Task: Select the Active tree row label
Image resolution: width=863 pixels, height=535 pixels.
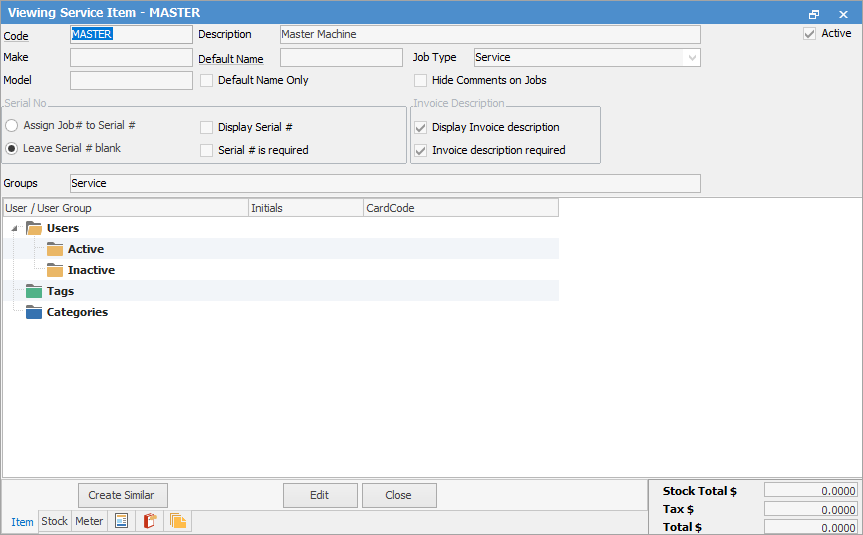Action: coord(86,249)
